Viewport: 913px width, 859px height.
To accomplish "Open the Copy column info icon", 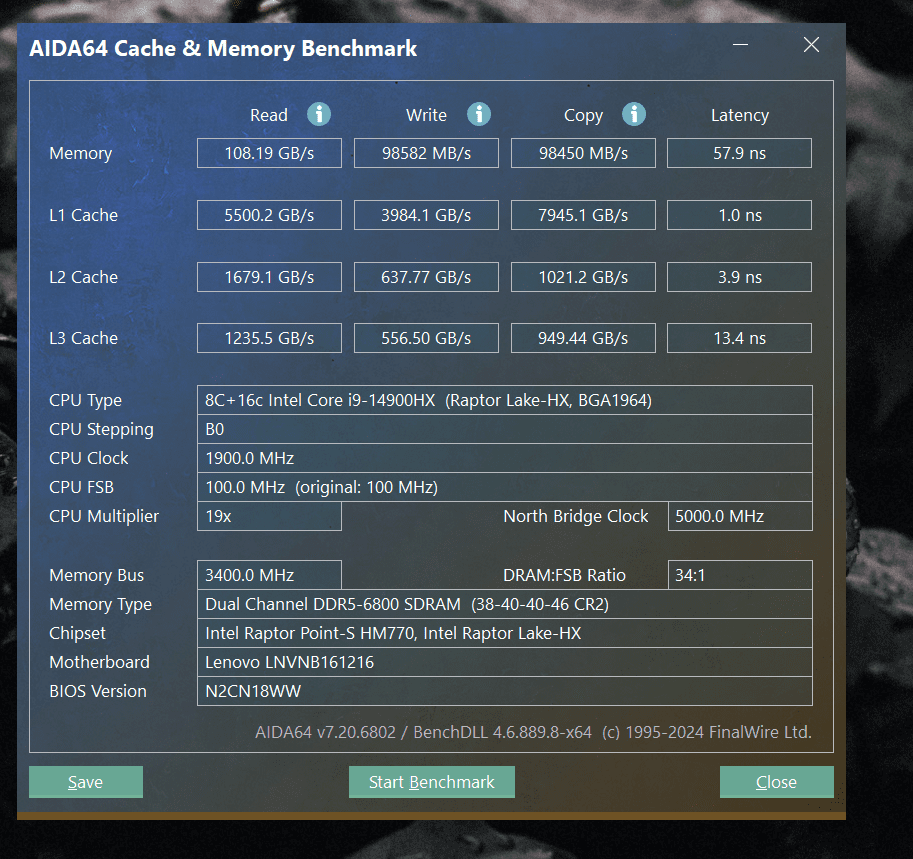I will click(x=634, y=114).
